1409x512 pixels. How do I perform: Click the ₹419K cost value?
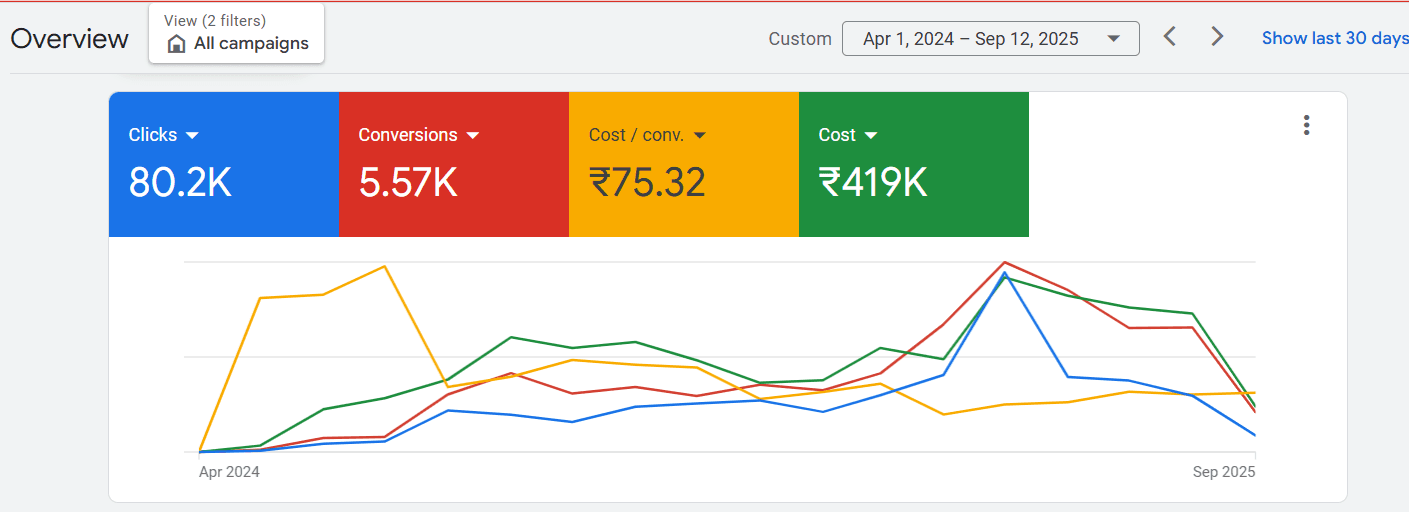click(873, 182)
